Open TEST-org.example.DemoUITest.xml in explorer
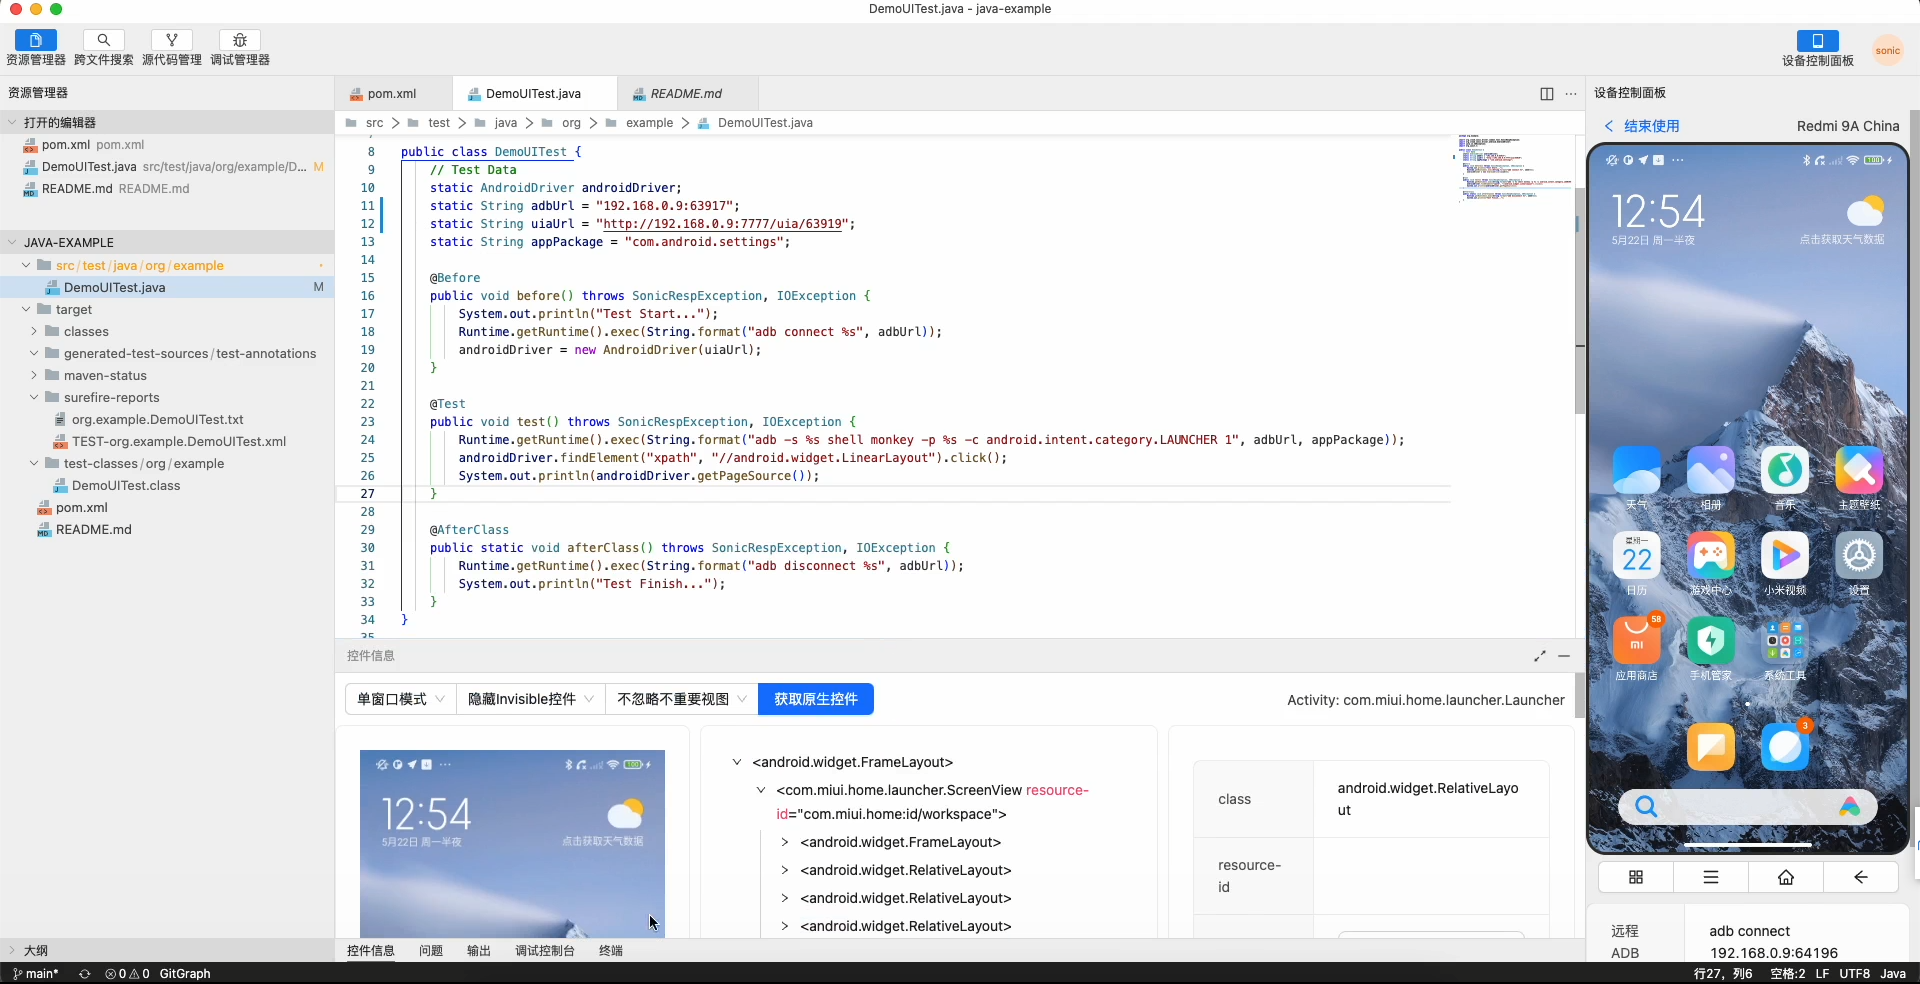Screen dimensions: 1920x984 (x=179, y=441)
